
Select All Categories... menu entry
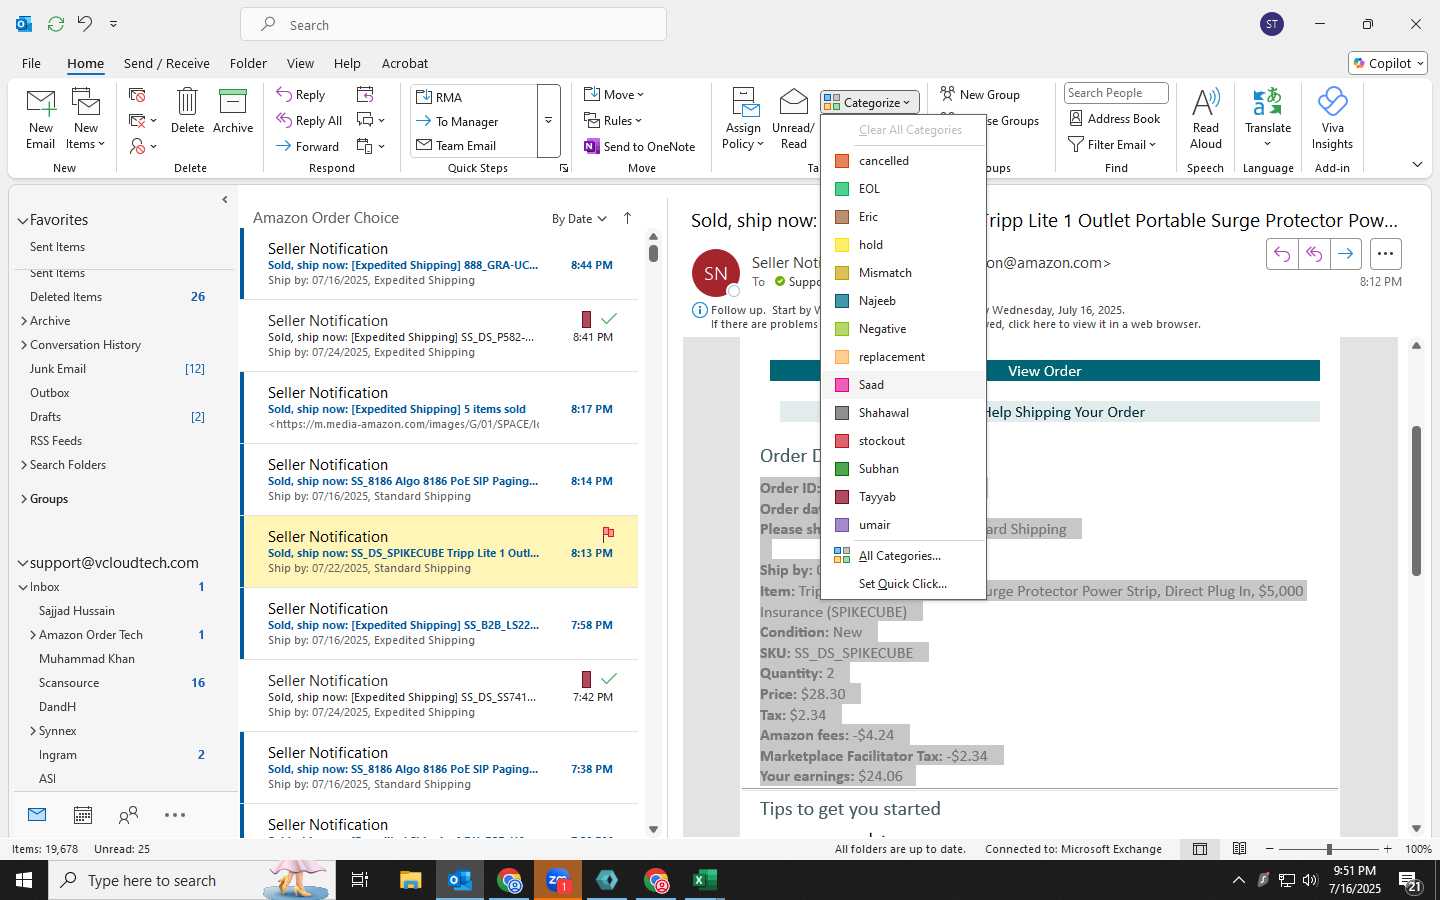click(903, 555)
